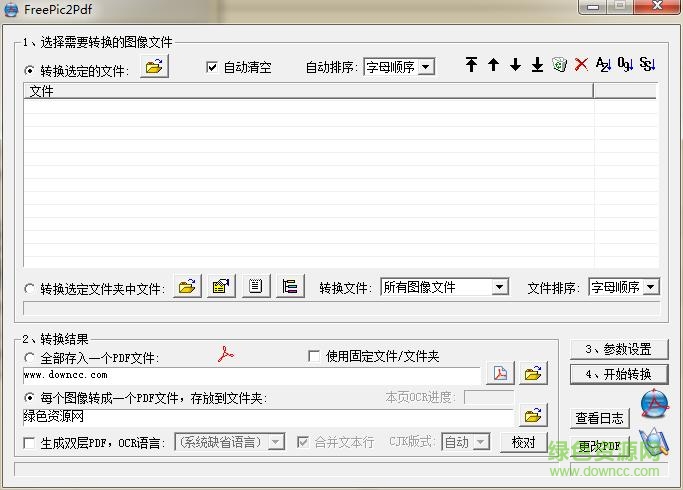
Task: Minimize the FreePic2Pdf window
Action: coord(593,7)
